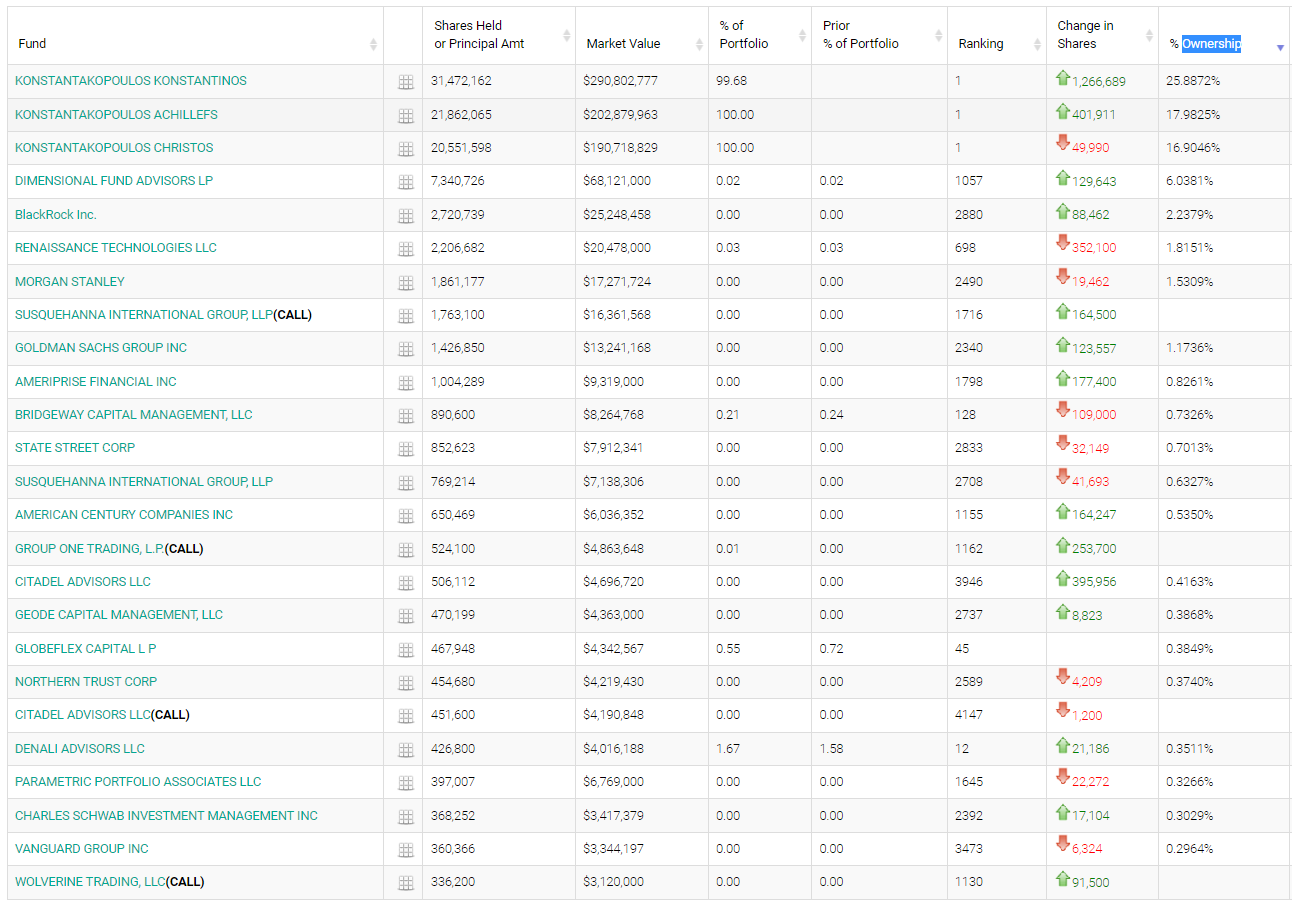Sort by Prior % of Portfolio column

(x=938, y=35)
